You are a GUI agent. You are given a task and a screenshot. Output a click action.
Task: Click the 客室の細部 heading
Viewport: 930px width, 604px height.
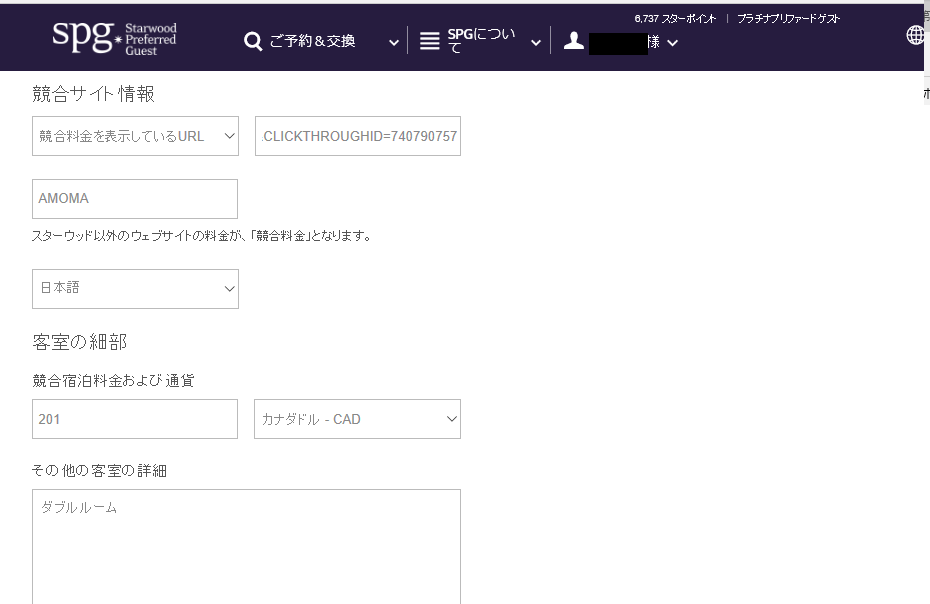click(x=79, y=342)
